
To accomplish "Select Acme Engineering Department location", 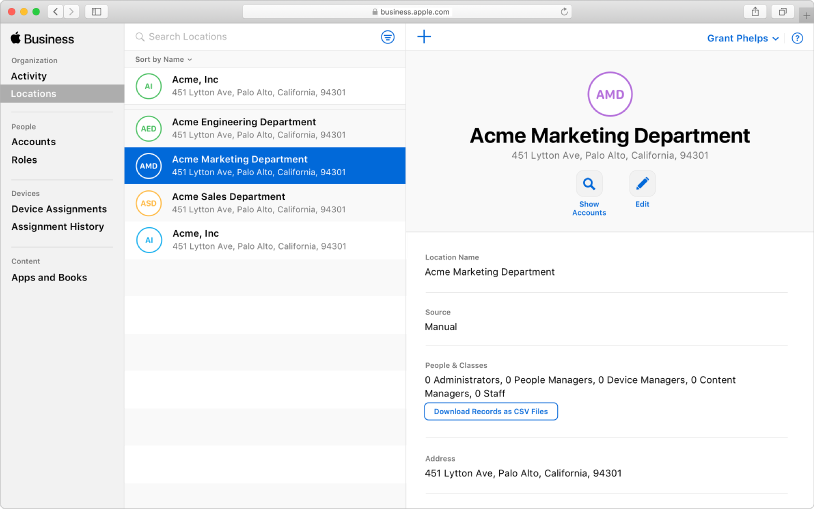I will (265, 128).
